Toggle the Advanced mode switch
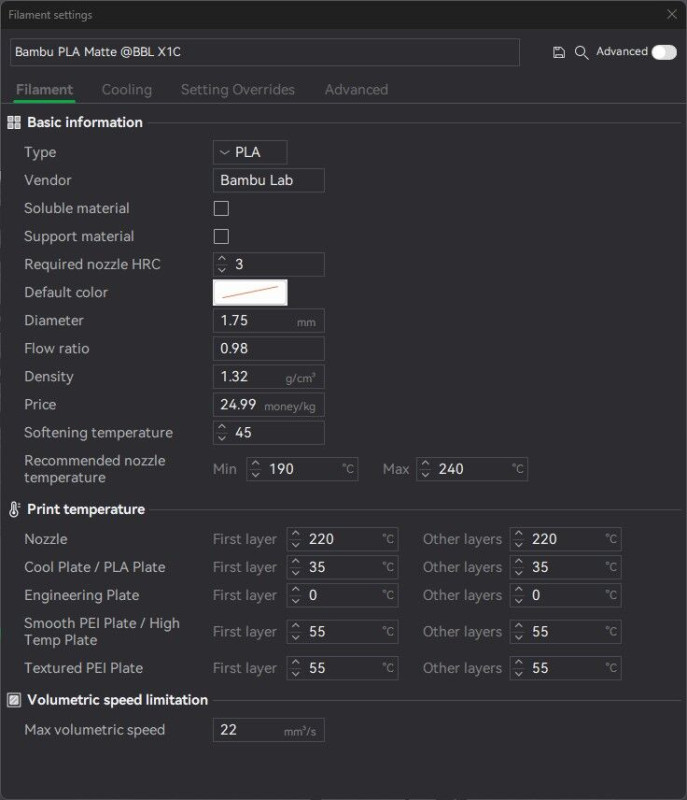This screenshot has width=687, height=800. (664, 52)
